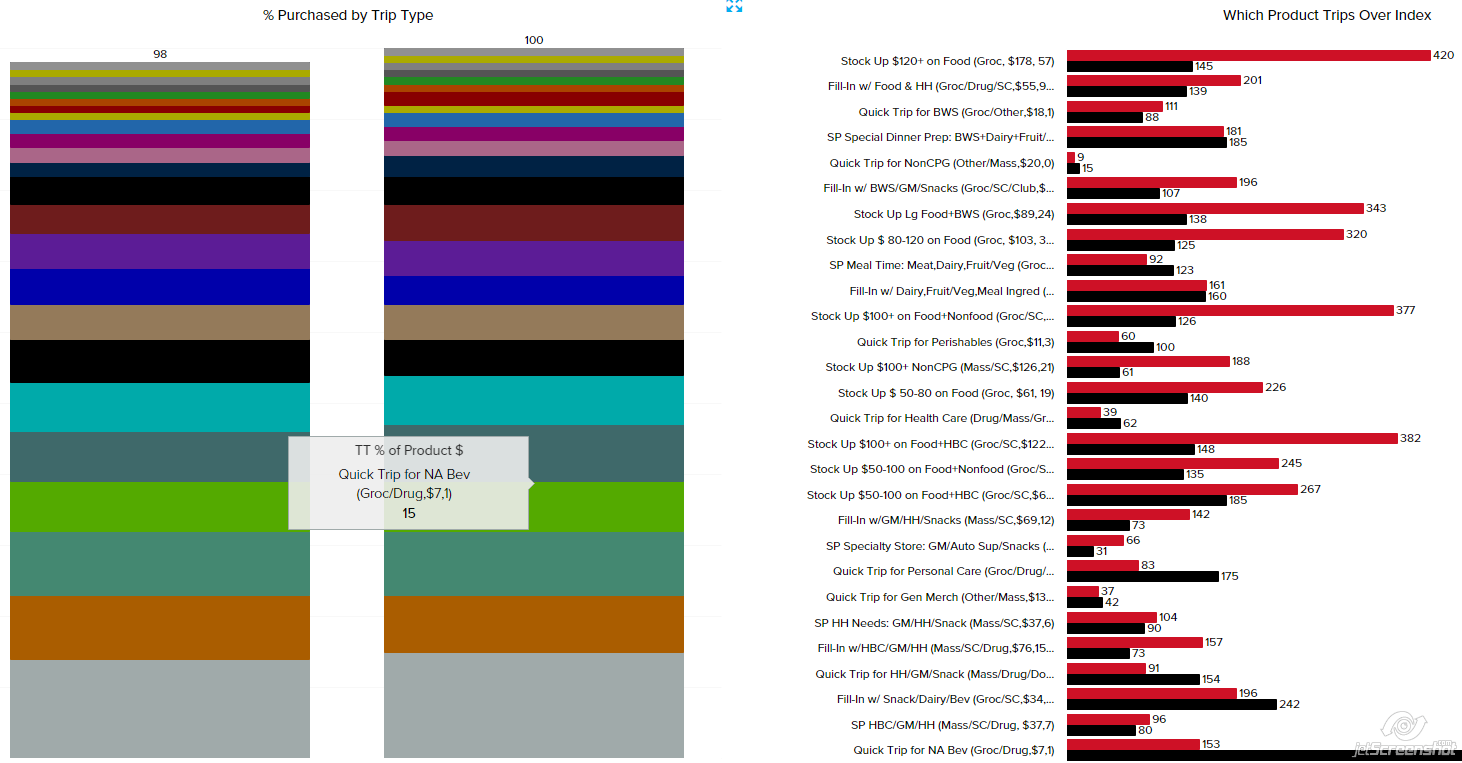1462x763 pixels.
Task: Select the cyan teal segment in left column
Action: pos(160,407)
